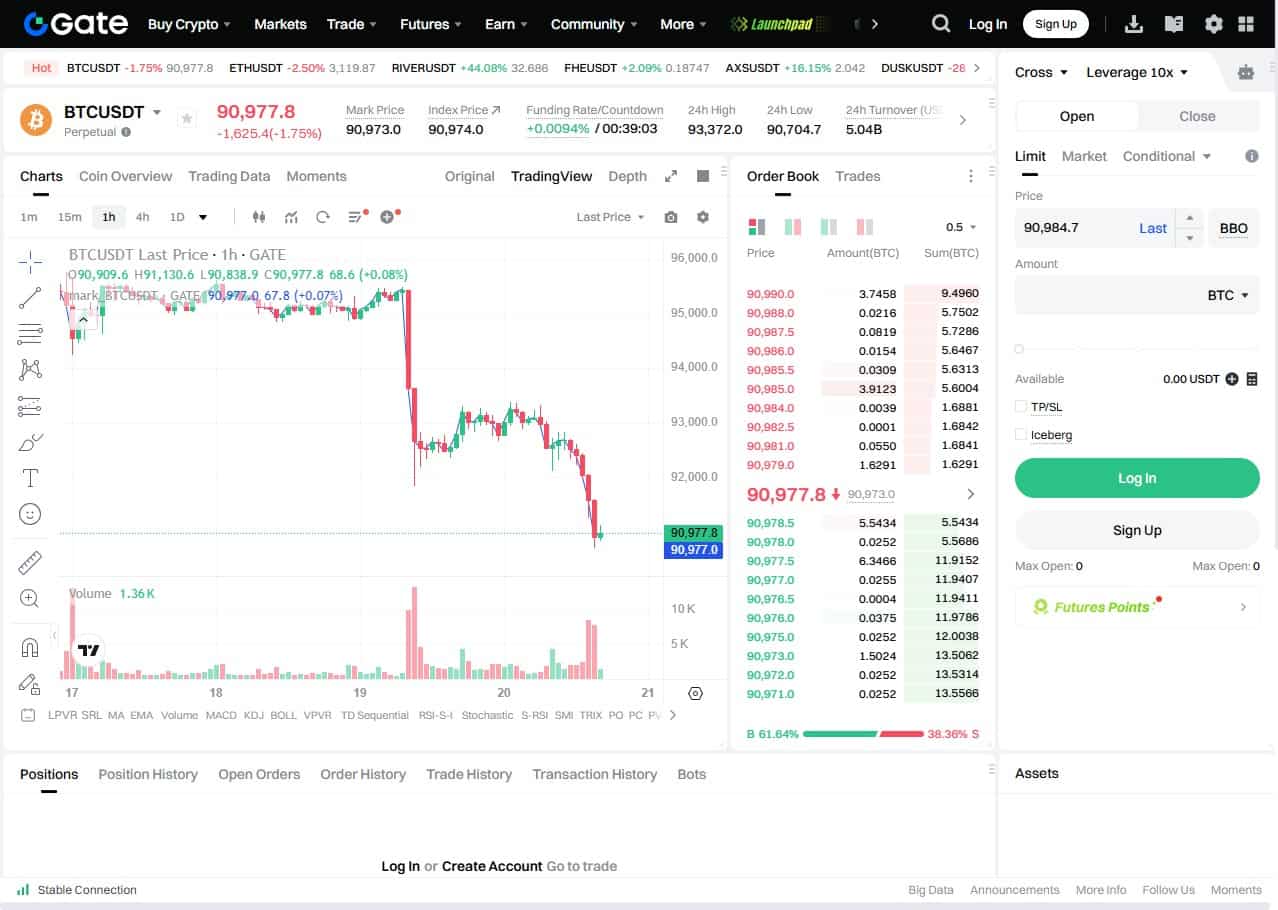Click the Sign Up button in order panel
Image resolution: width=1278 pixels, height=910 pixels.
(1136, 529)
